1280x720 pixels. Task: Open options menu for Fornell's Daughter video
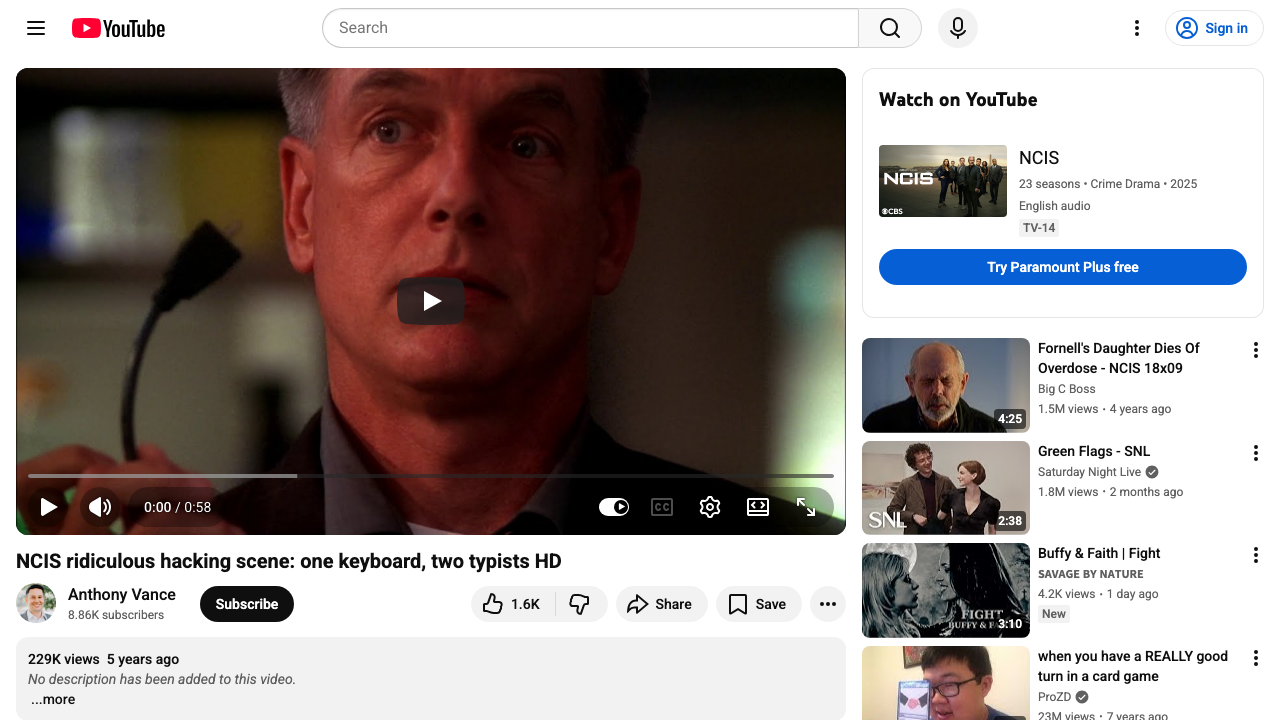tap(1256, 350)
